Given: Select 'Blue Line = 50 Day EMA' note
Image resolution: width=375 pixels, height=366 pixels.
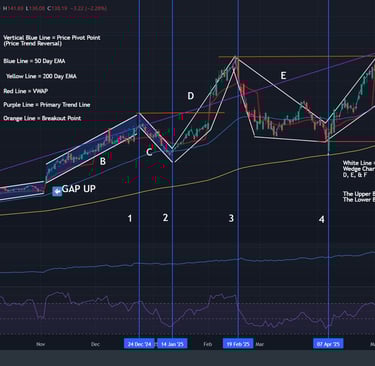Looking at the screenshot, I should pos(34,61).
